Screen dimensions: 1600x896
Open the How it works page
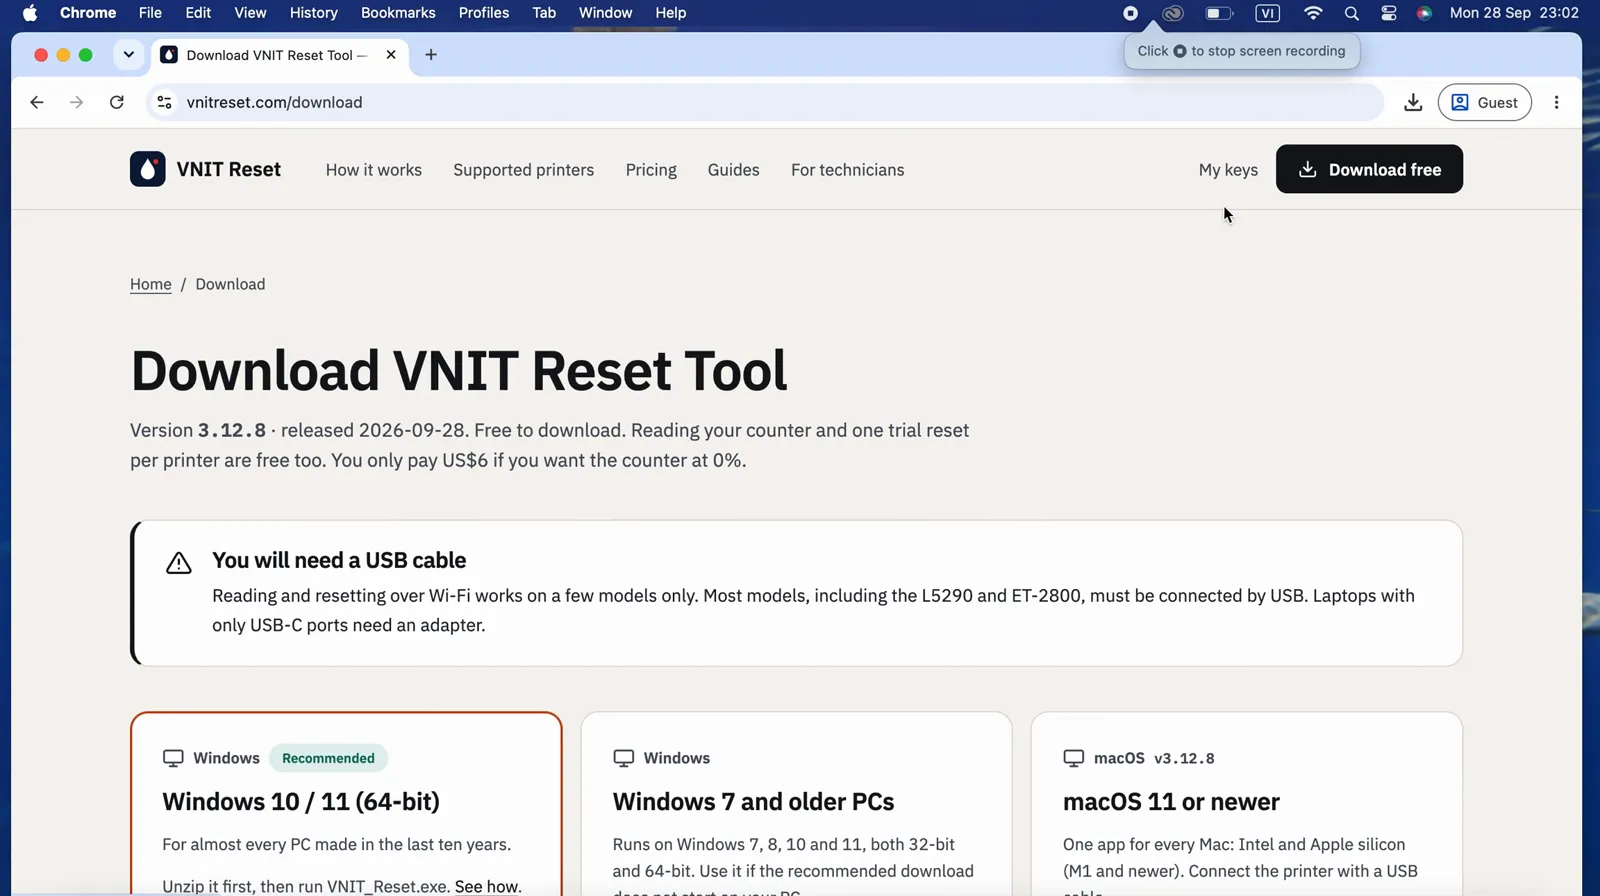click(x=374, y=170)
